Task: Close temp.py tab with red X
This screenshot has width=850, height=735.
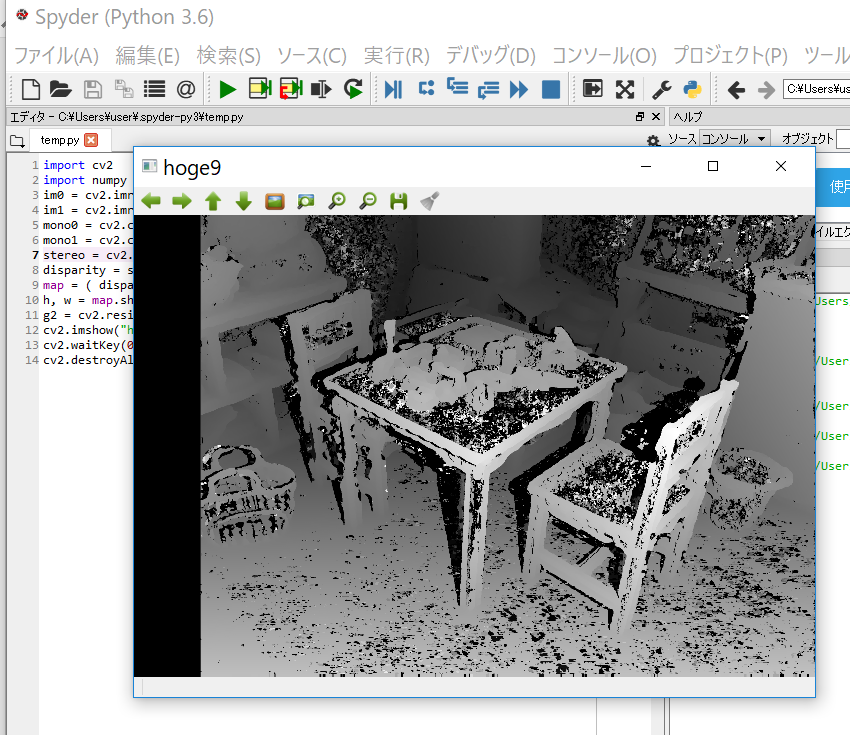Action: click(x=91, y=140)
